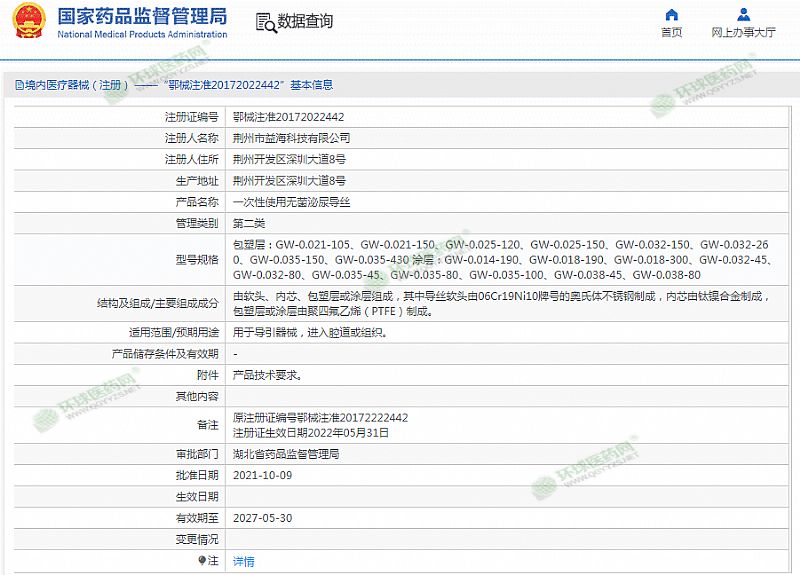Screen dimensions: 800x575
Task: Open 网上办事大厅 via the person icon
Action: tap(743, 14)
